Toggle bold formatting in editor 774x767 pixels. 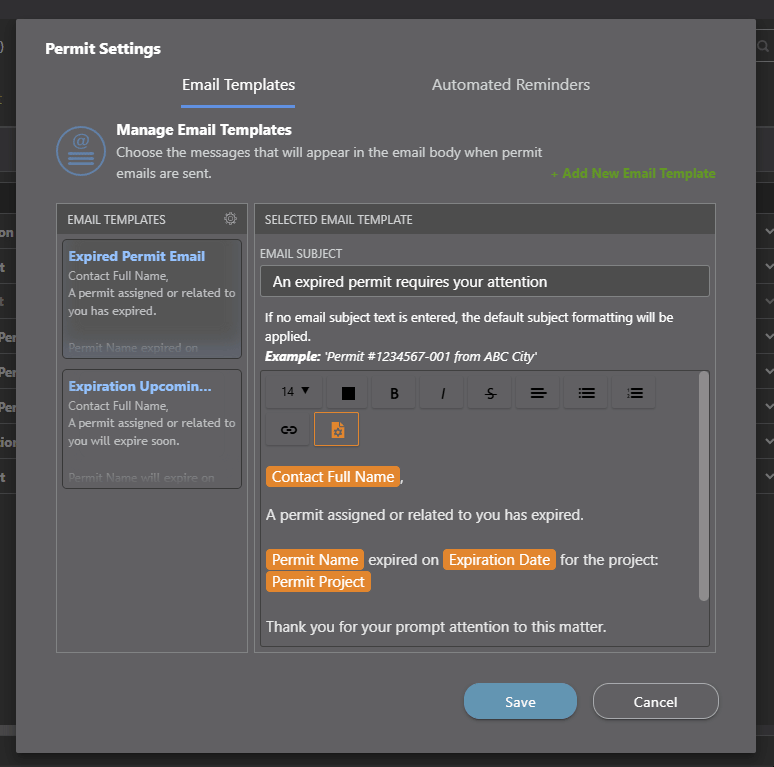click(x=393, y=393)
